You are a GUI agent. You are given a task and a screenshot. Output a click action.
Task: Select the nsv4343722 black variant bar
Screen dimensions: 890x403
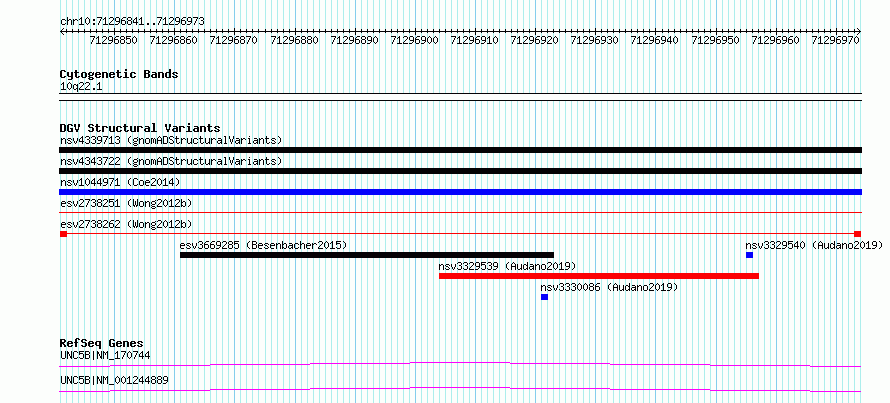pyautogui.click(x=460, y=171)
